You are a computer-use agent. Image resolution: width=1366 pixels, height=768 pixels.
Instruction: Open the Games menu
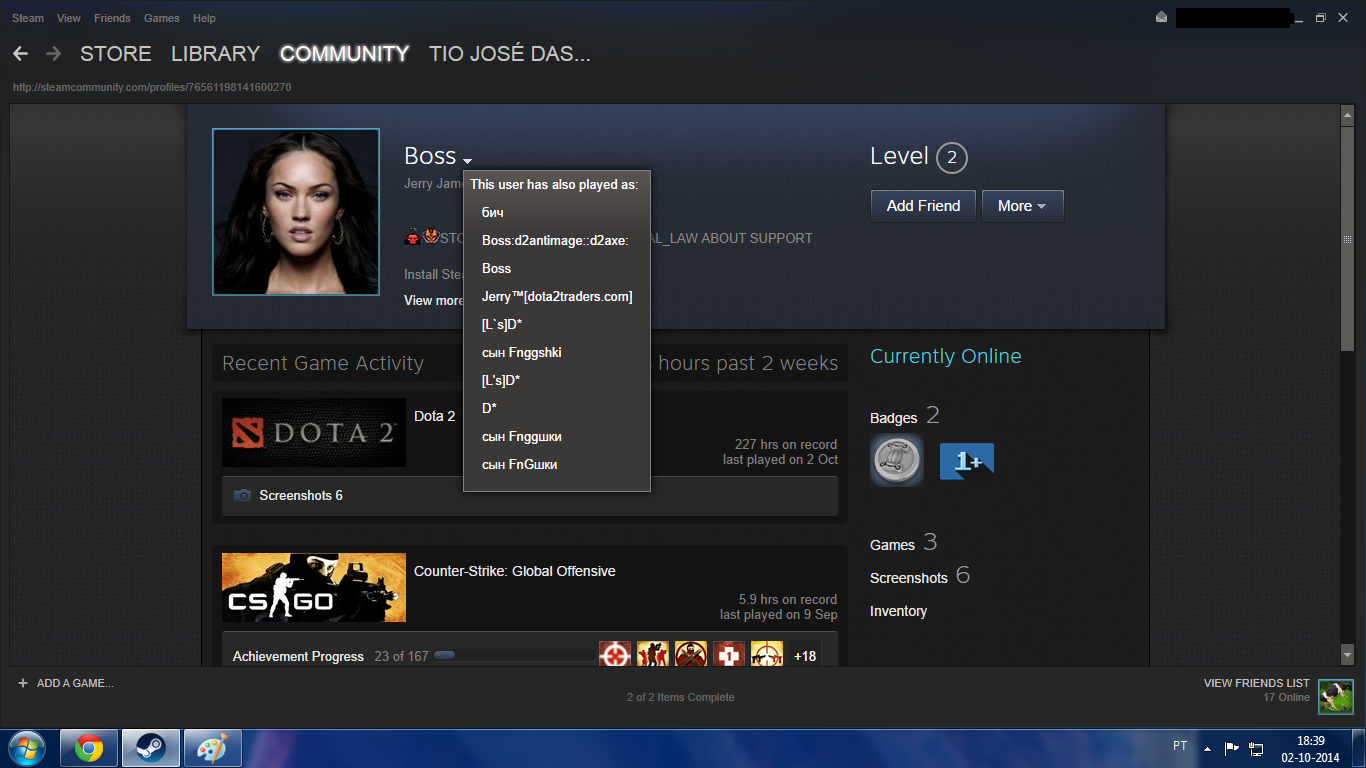point(161,18)
